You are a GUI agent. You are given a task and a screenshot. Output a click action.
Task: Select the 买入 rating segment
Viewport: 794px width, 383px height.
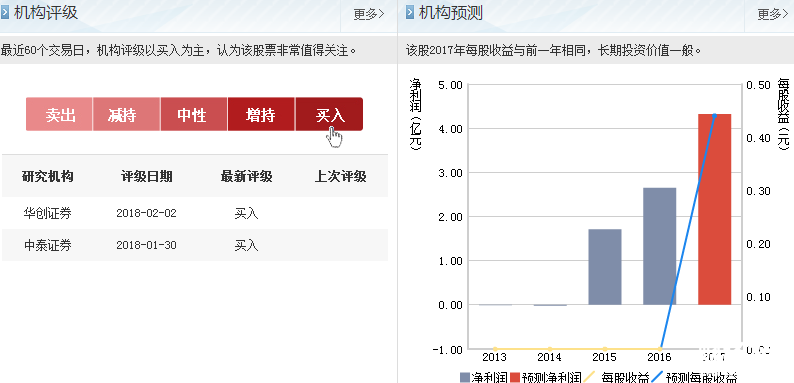tap(329, 114)
